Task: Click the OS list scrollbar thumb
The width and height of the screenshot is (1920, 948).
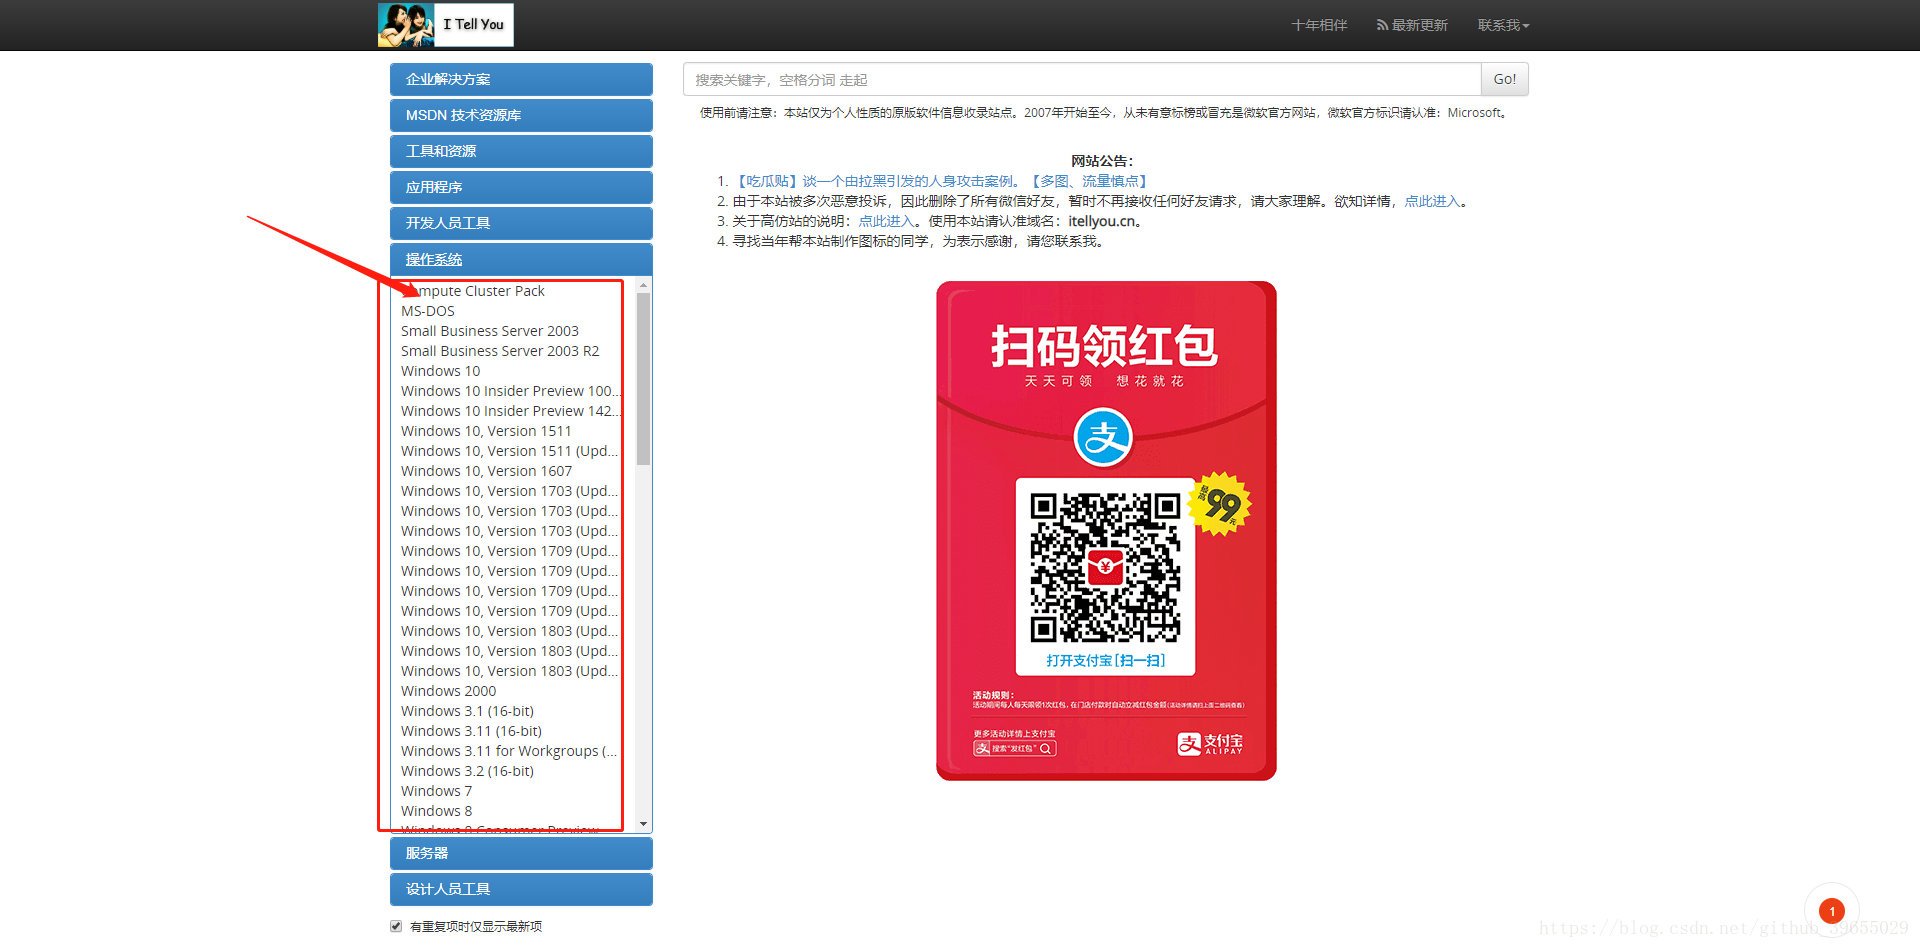Action: tap(643, 379)
